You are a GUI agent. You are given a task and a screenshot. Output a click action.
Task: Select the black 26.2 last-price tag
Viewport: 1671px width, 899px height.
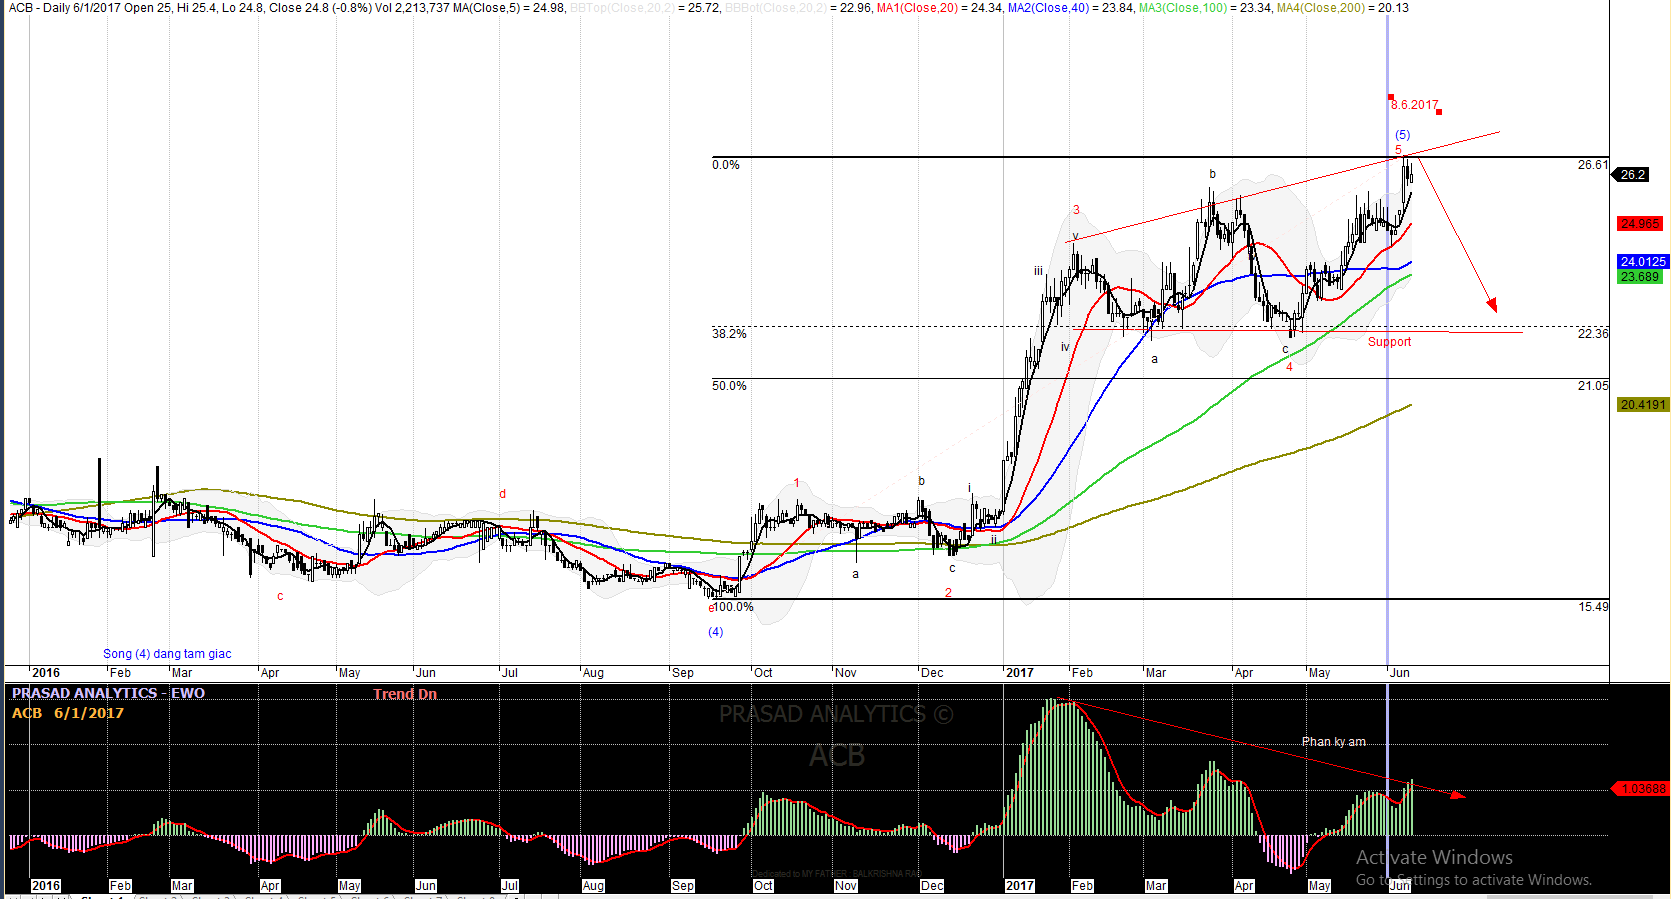pyautogui.click(x=1632, y=175)
